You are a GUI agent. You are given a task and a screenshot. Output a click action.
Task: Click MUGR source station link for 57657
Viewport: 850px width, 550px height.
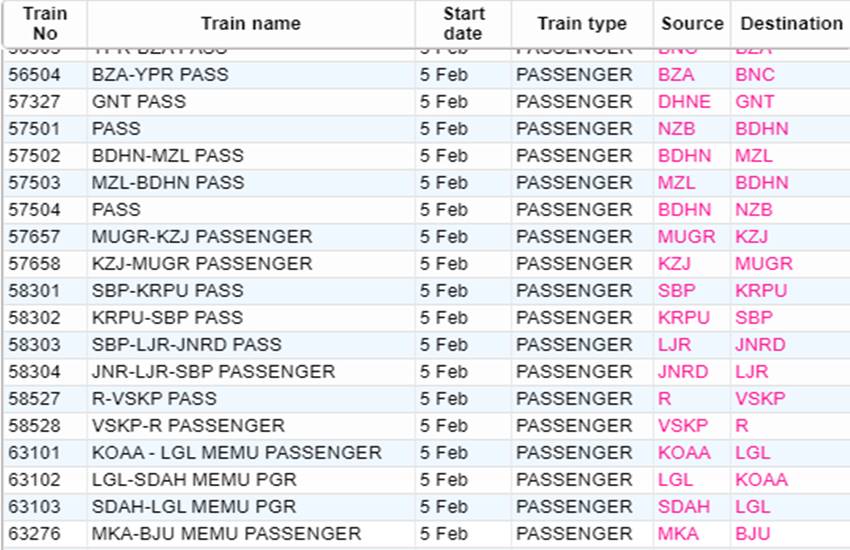coord(686,237)
